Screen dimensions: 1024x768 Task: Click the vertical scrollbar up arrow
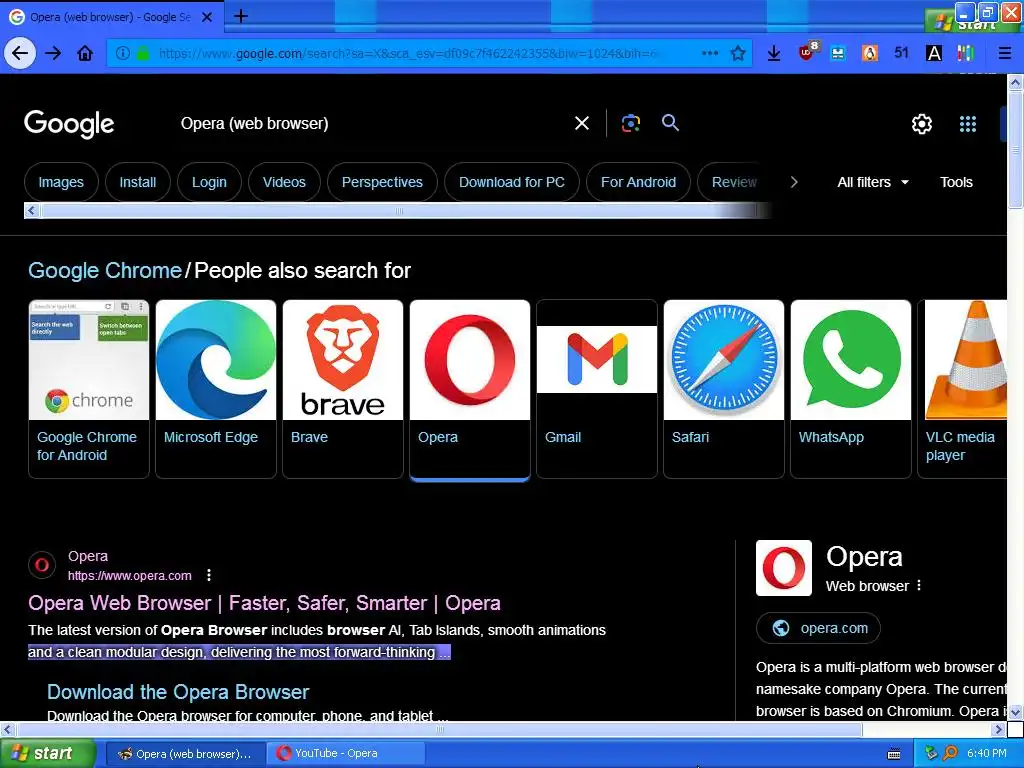point(1015,83)
